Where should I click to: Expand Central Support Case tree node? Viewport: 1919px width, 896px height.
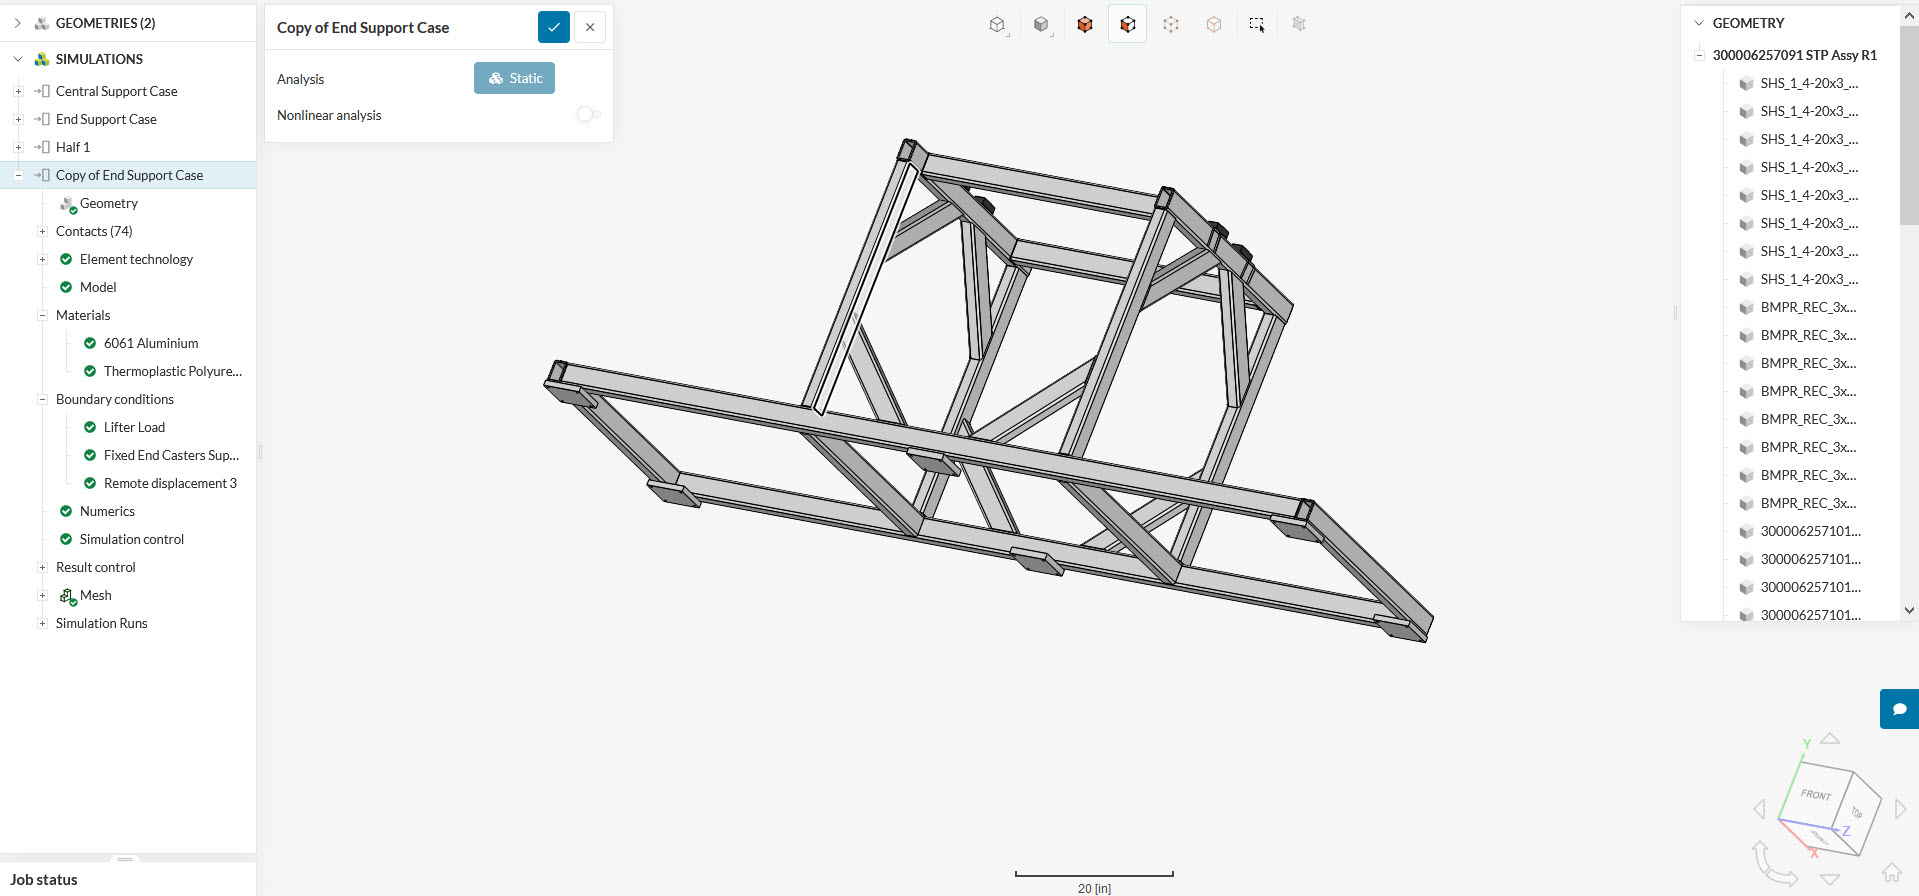click(18, 91)
